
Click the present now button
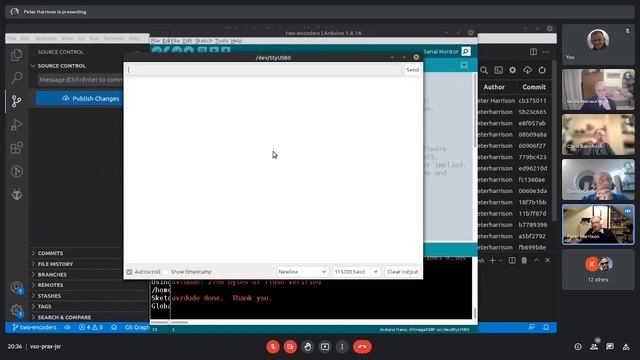point(325,347)
